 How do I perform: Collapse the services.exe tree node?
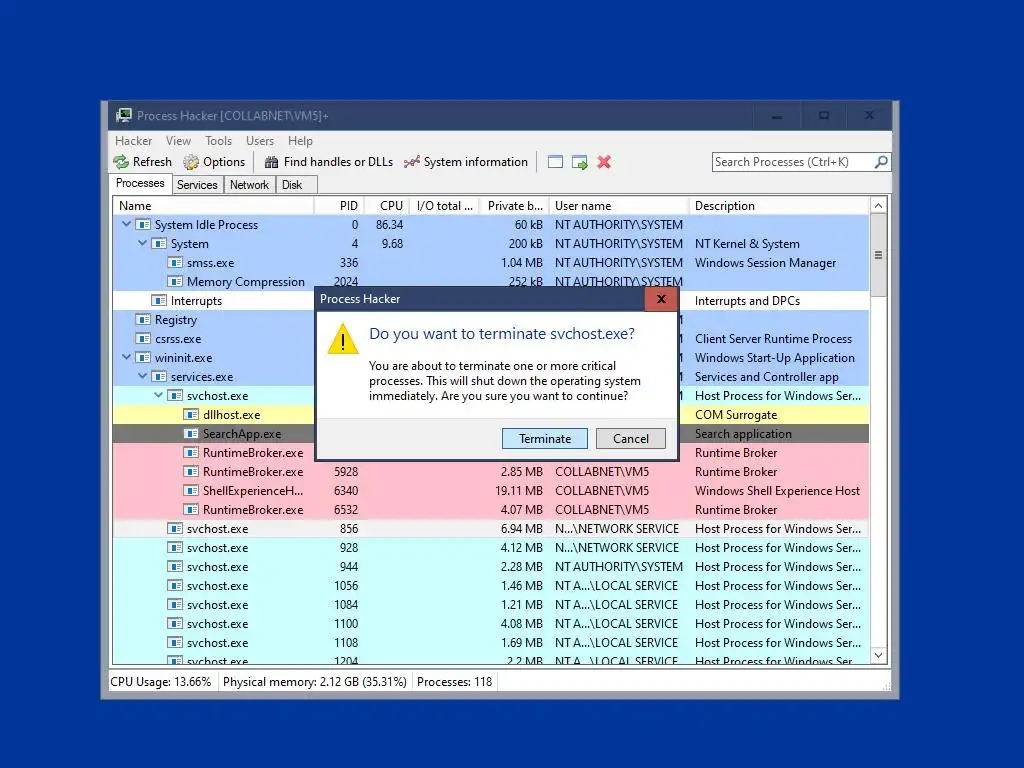[142, 376]
